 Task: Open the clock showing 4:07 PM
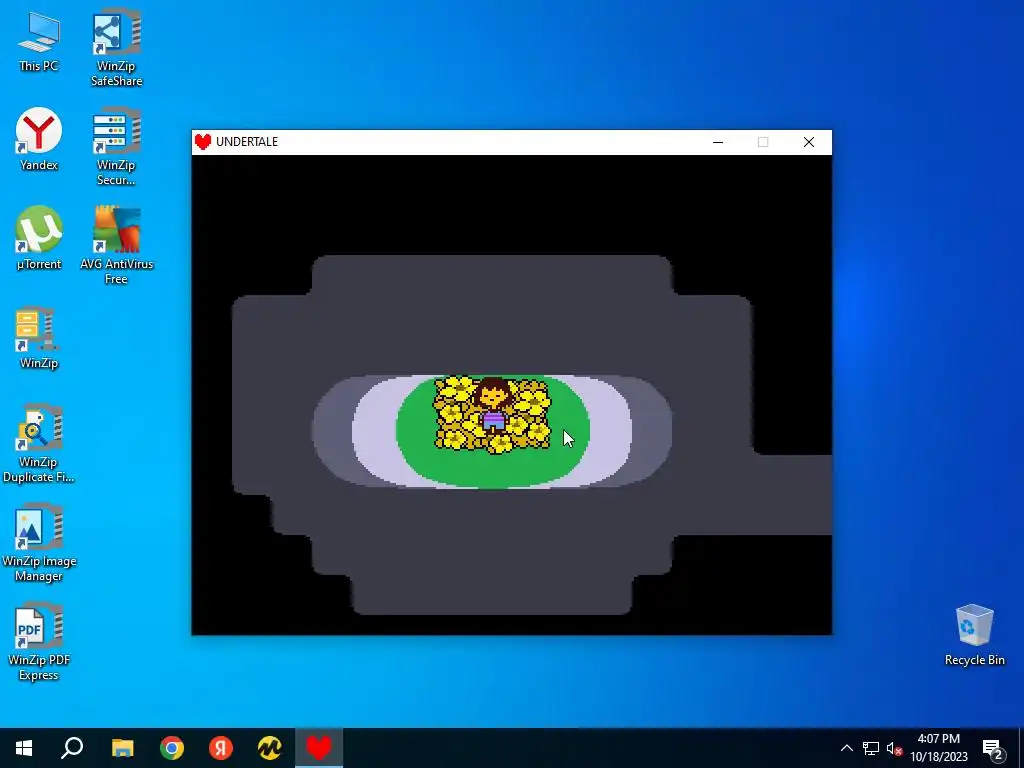coord(938,748)
